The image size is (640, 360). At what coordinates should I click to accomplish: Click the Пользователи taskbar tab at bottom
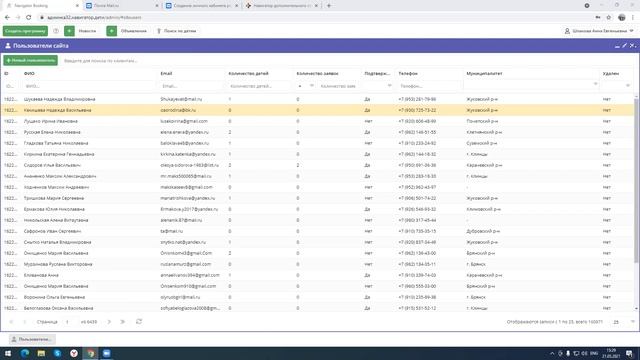coord(32,339)
